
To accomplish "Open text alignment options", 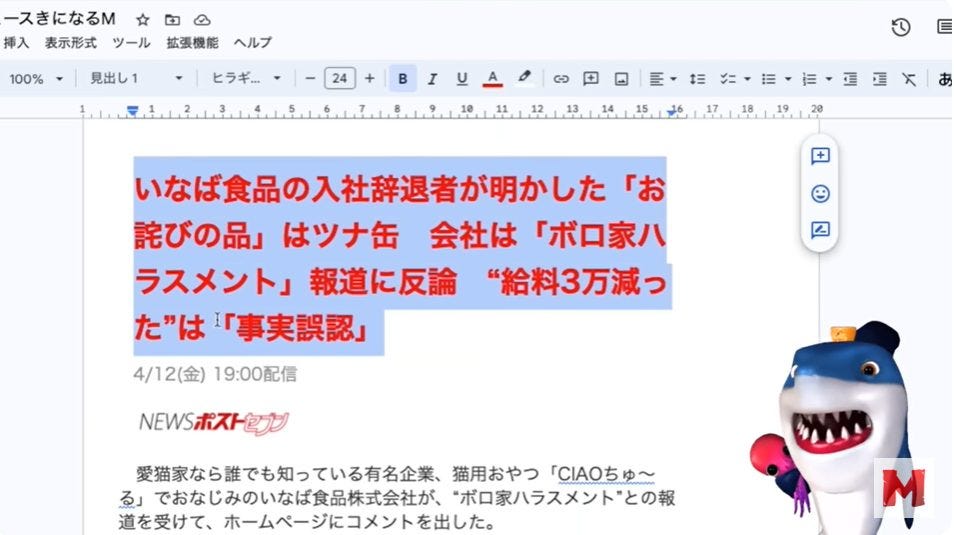I will pyautogui.click(x=662, y=79).
